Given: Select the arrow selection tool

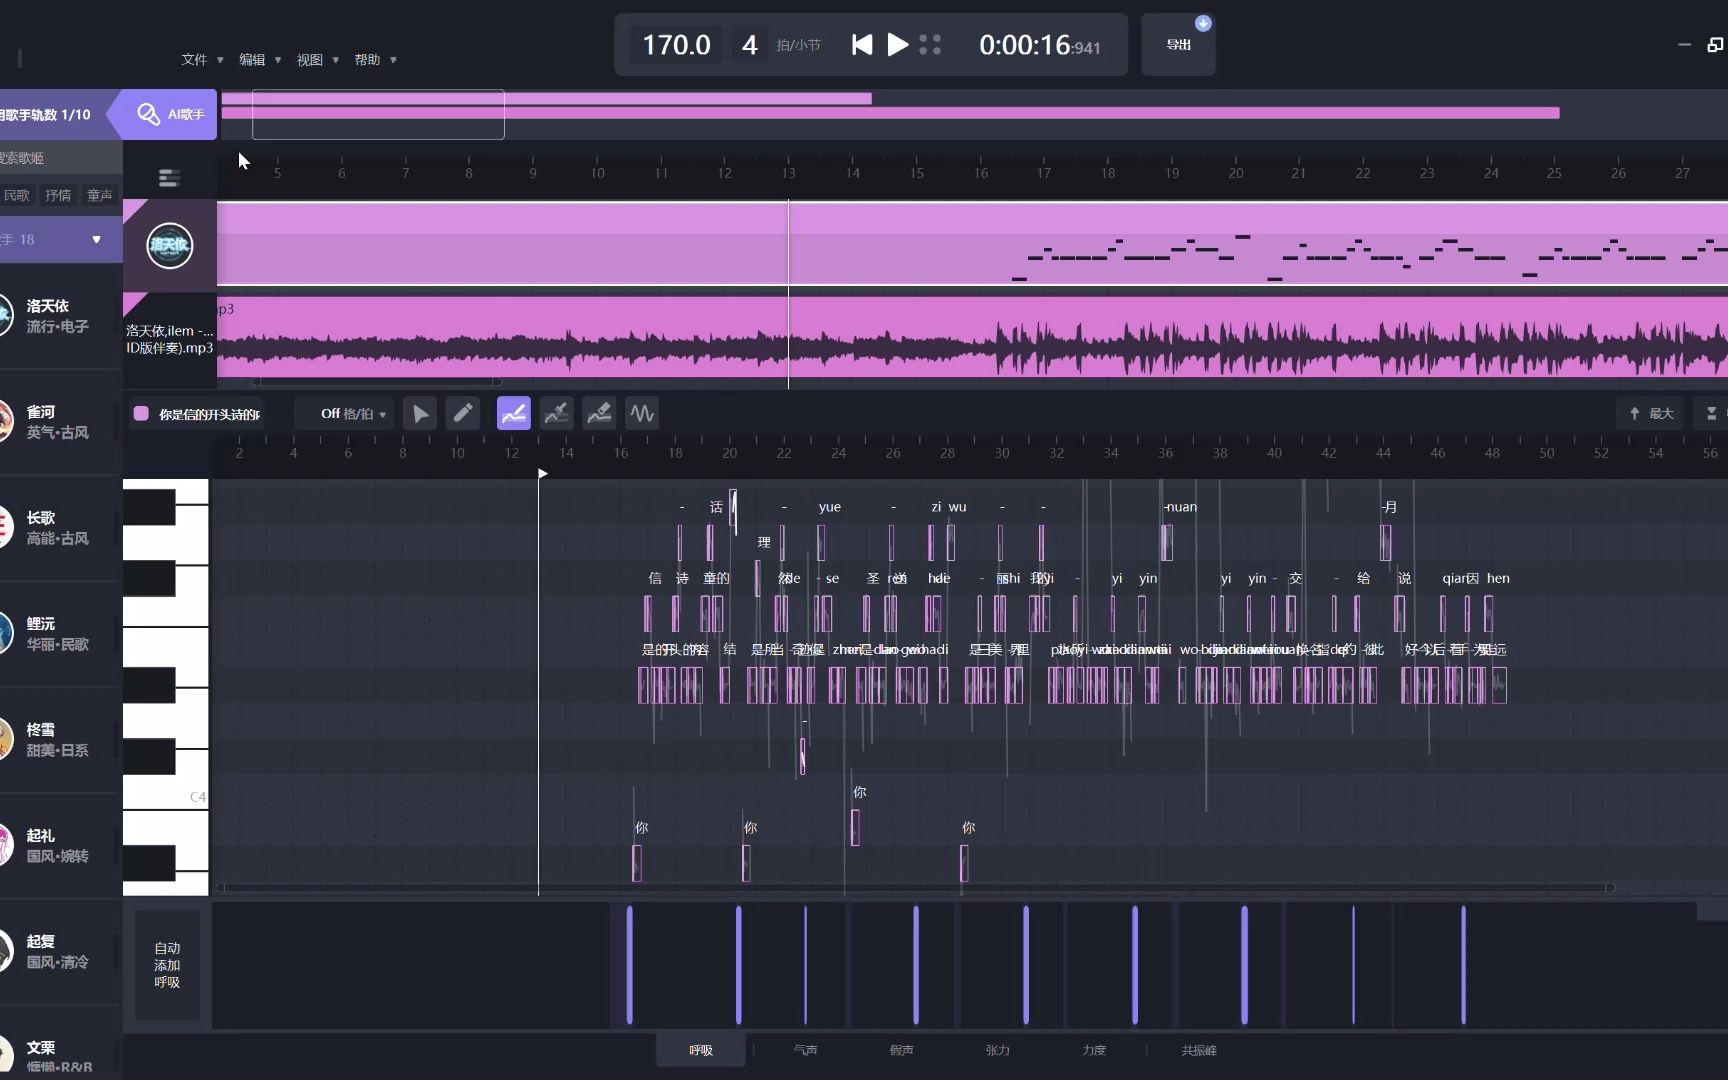Looking at the screenshot, I should [x=420, y=413].
